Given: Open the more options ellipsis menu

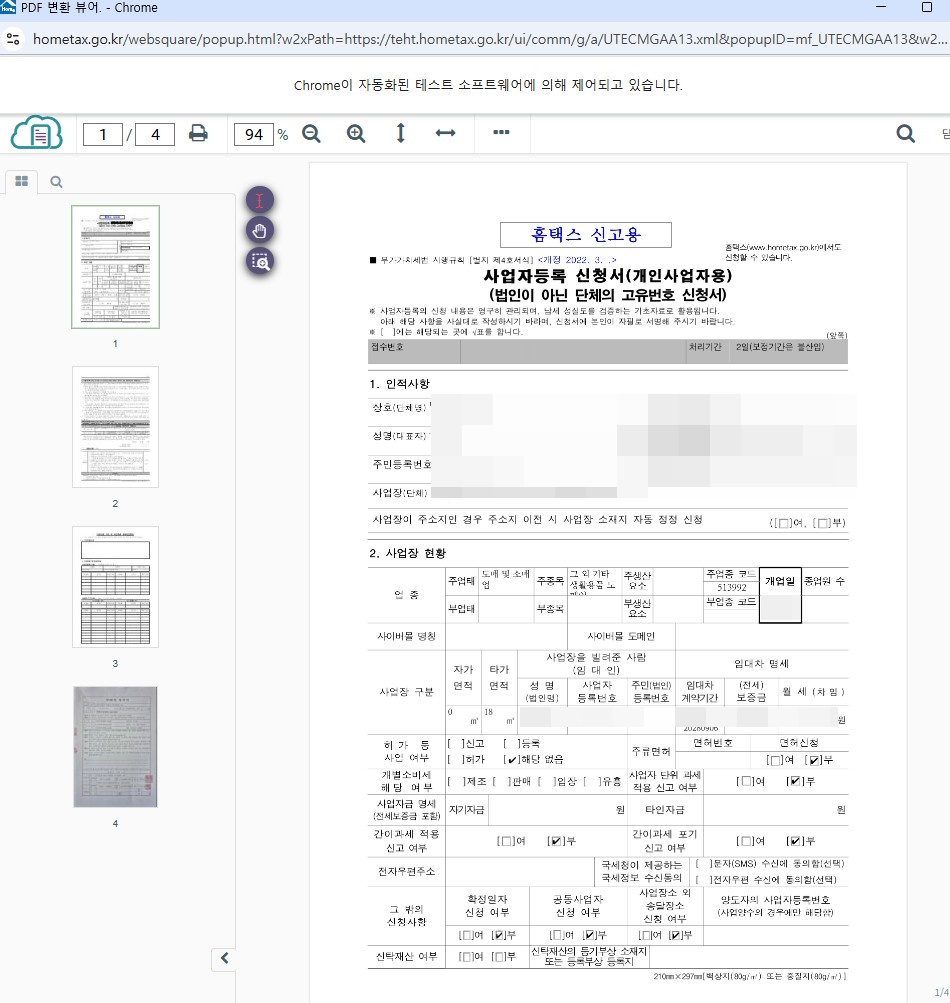Looking at the screenshot, I should (502, 132).
